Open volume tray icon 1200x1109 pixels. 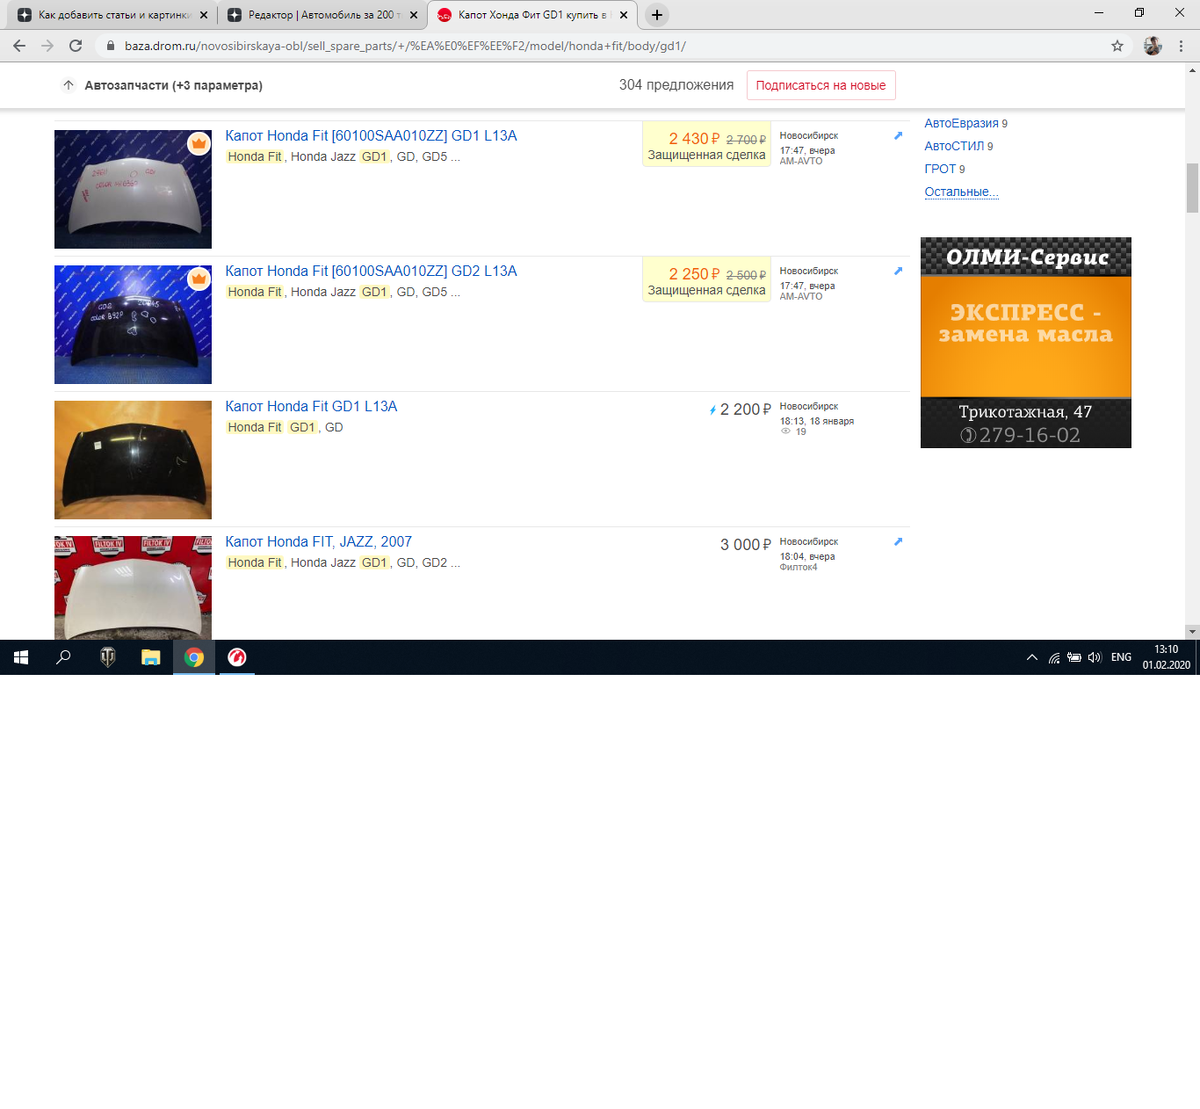point(1094,657)
